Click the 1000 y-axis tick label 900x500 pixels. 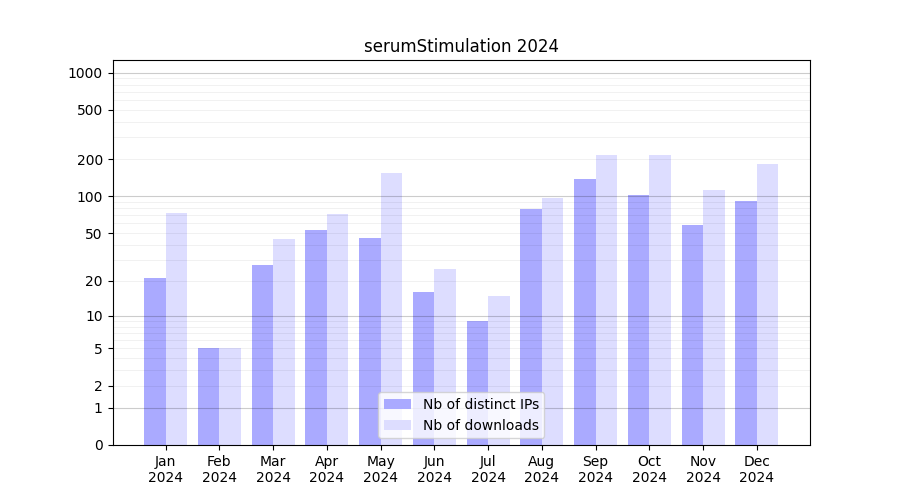click(x=84, y=73)
